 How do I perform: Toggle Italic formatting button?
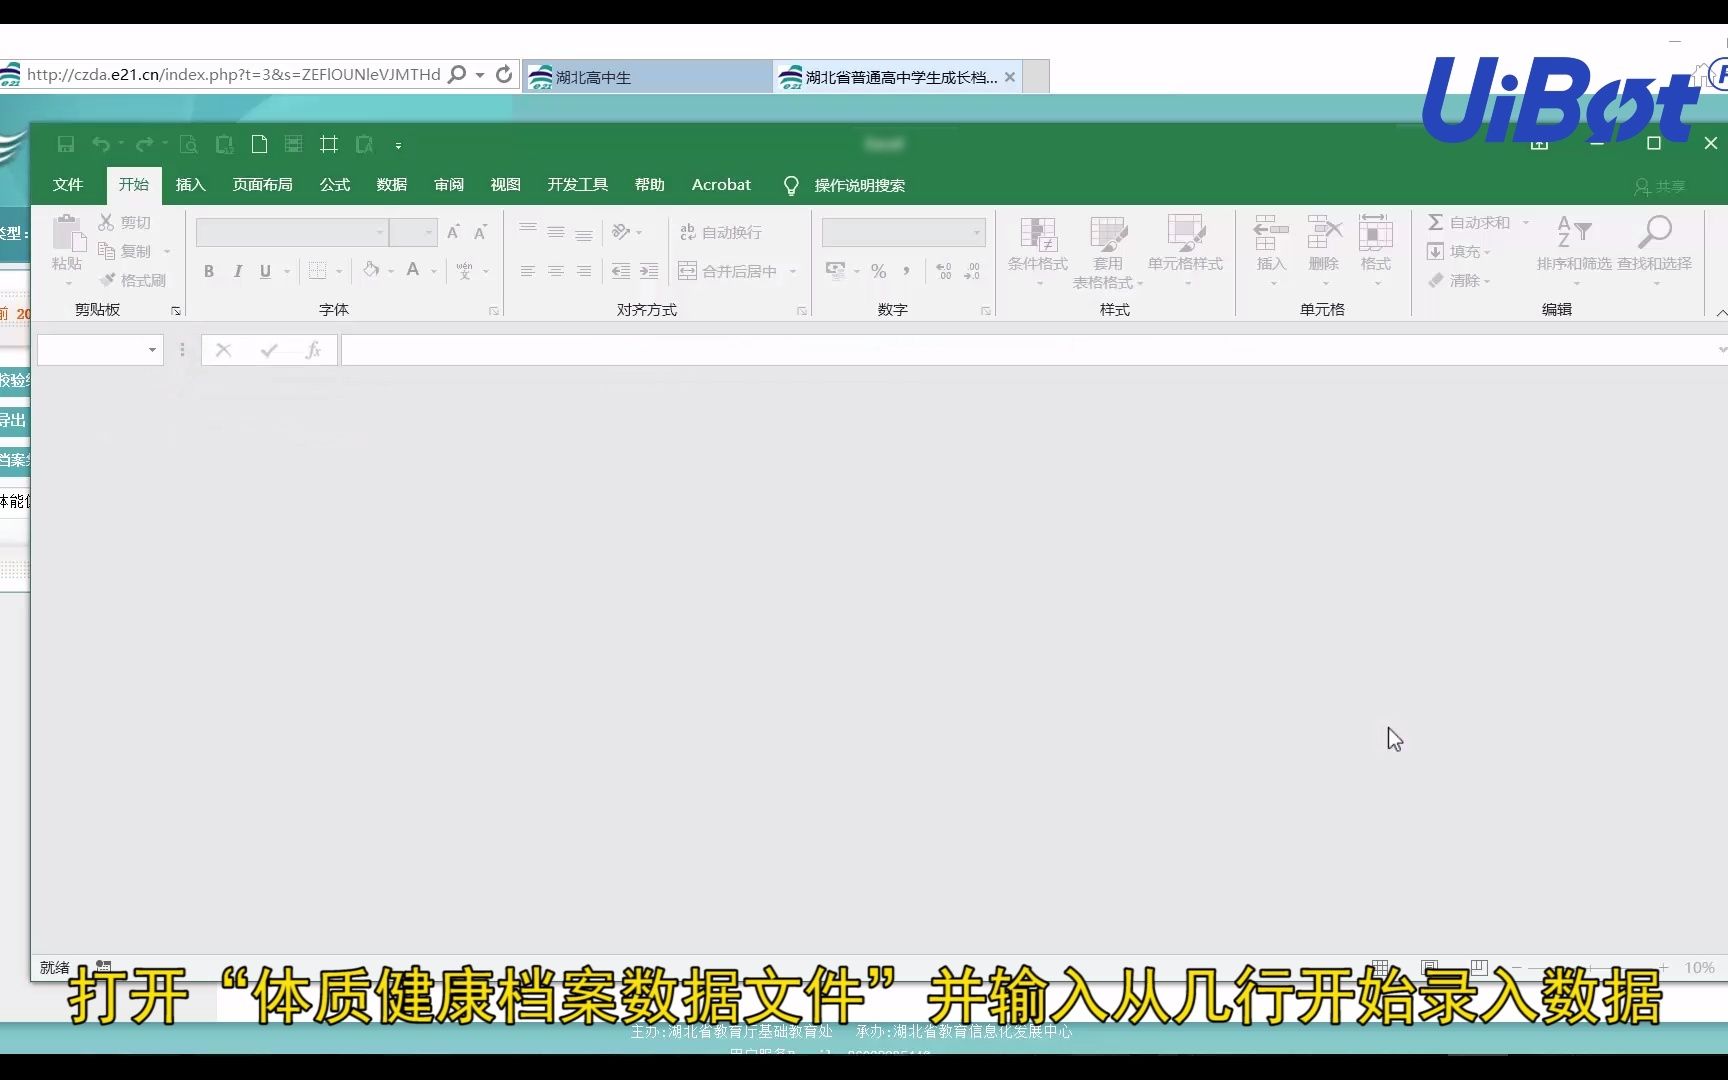[x=238, y=271]
